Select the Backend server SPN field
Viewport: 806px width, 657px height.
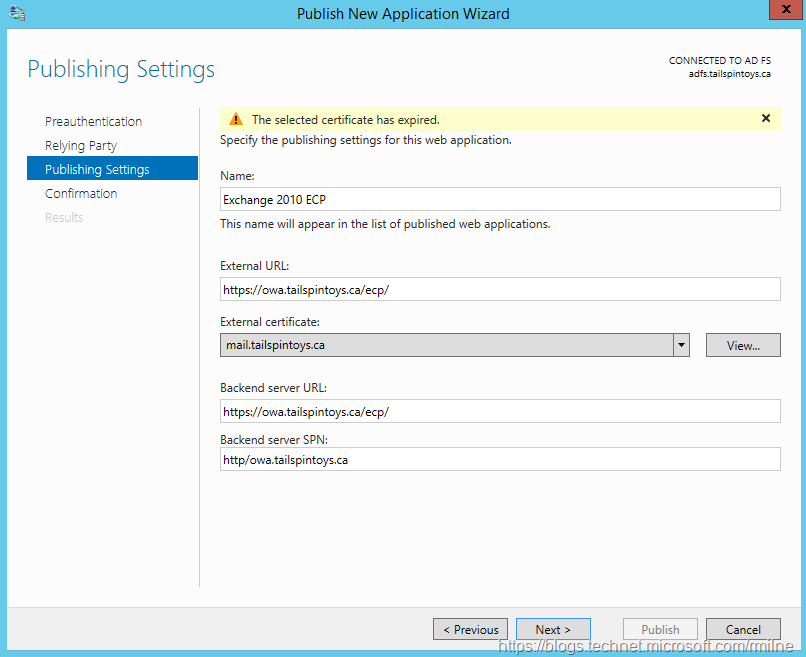[500, 459]
